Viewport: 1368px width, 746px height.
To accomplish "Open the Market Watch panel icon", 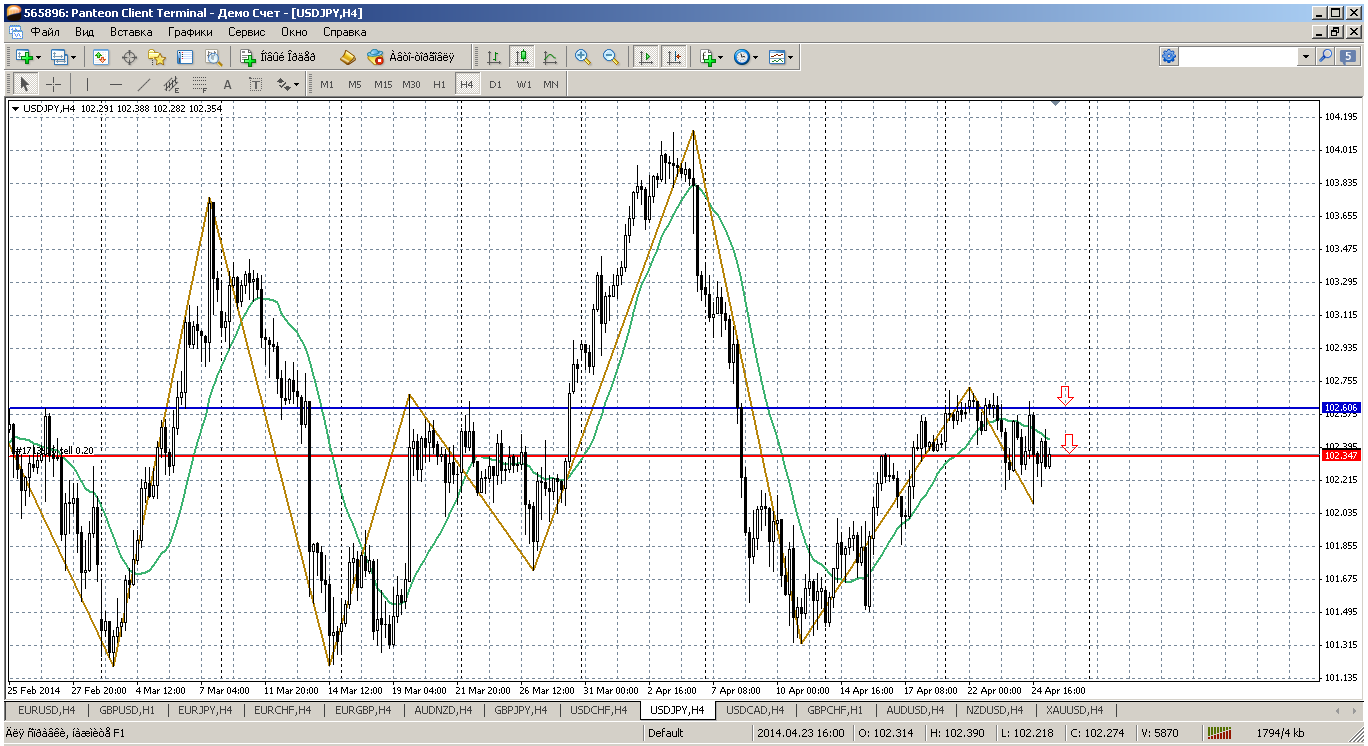I will click(x=101, y=57).
